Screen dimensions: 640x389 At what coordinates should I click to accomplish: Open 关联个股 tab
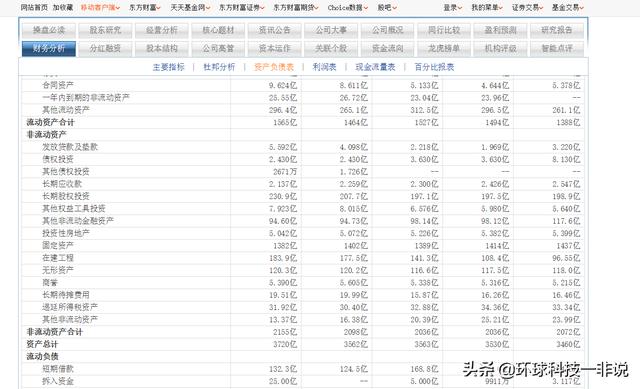331,49
